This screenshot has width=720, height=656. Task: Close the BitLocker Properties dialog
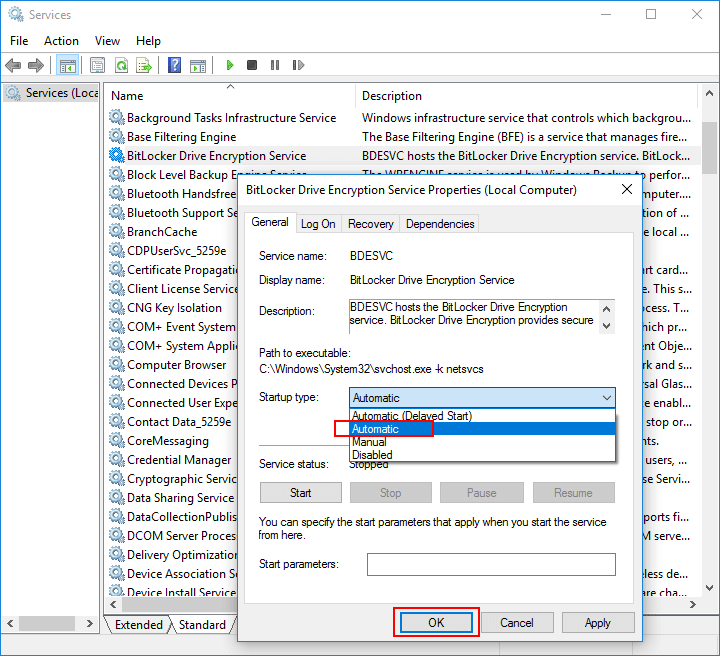[x=627, y=189]
